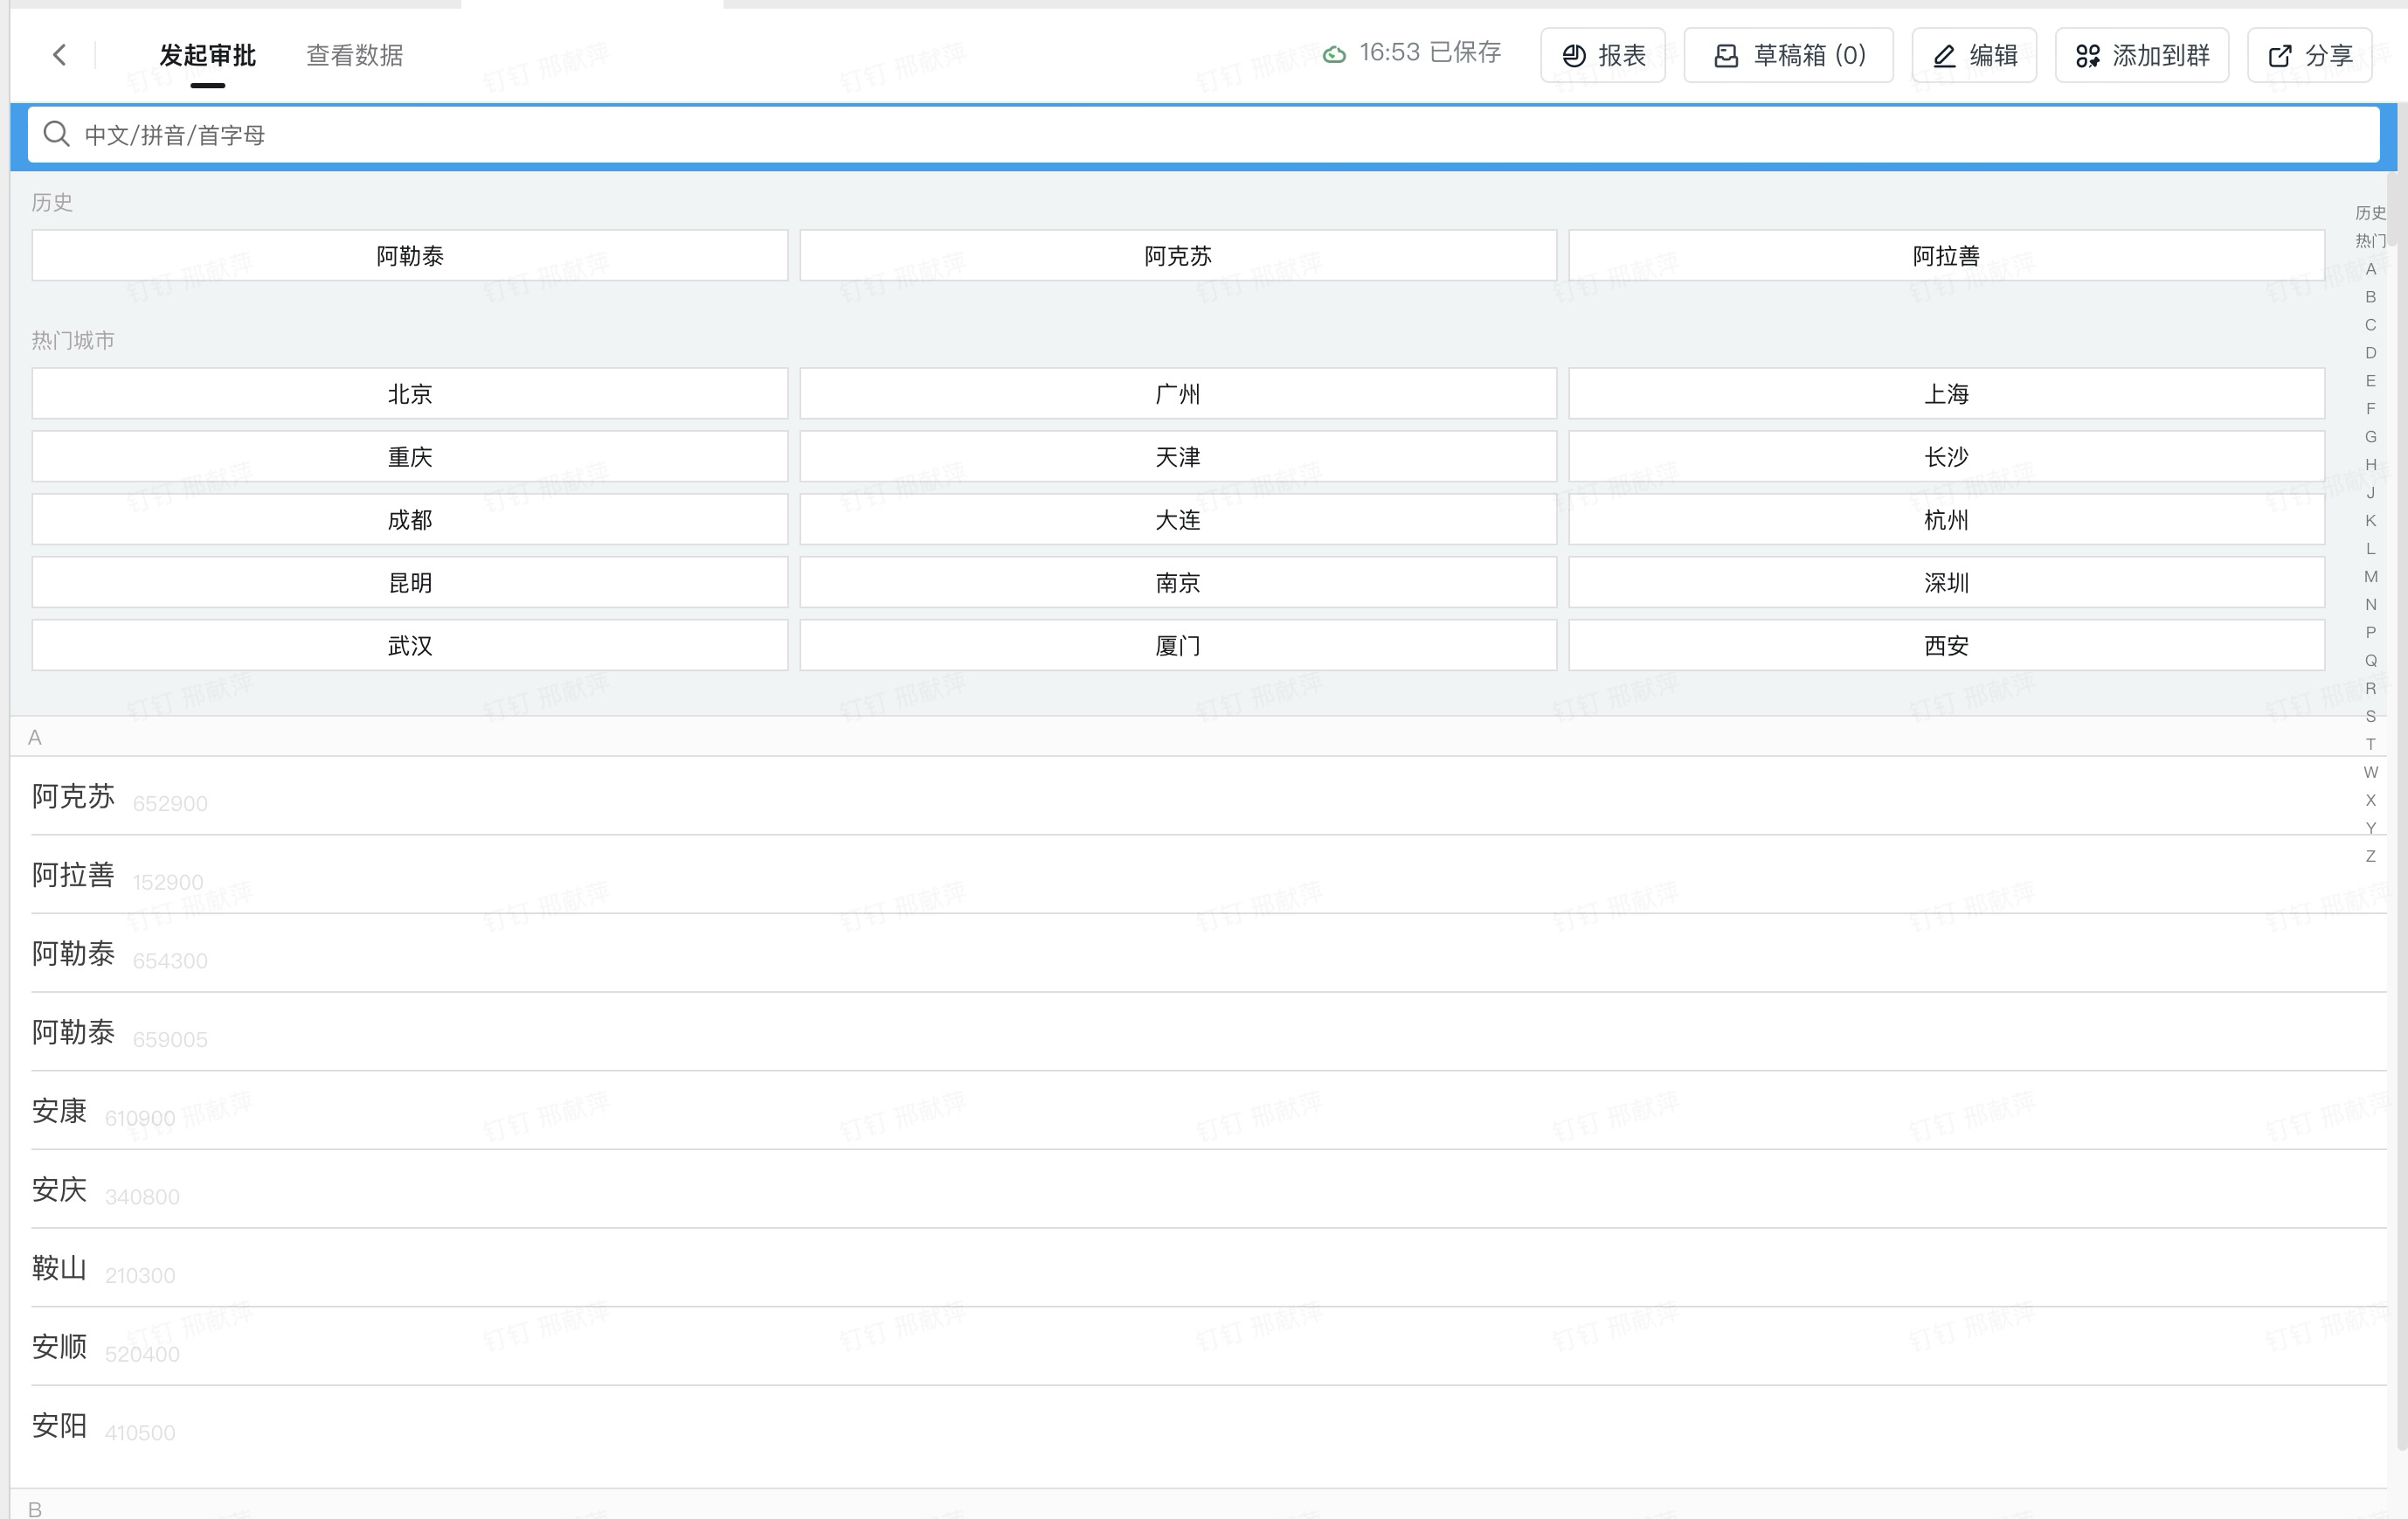
Task: Choose hot city 广州
Action: click(1178, 394)
